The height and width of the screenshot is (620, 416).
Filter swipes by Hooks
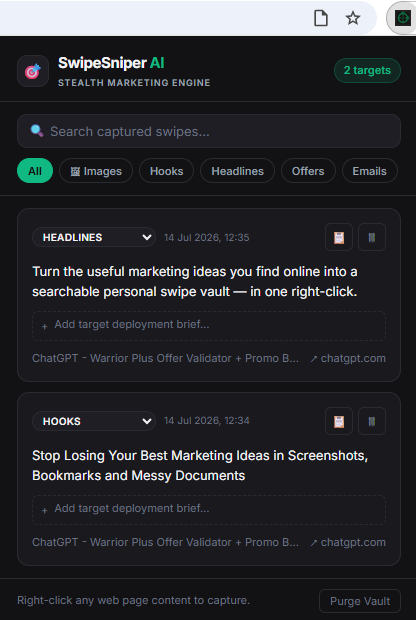point(166,171)
